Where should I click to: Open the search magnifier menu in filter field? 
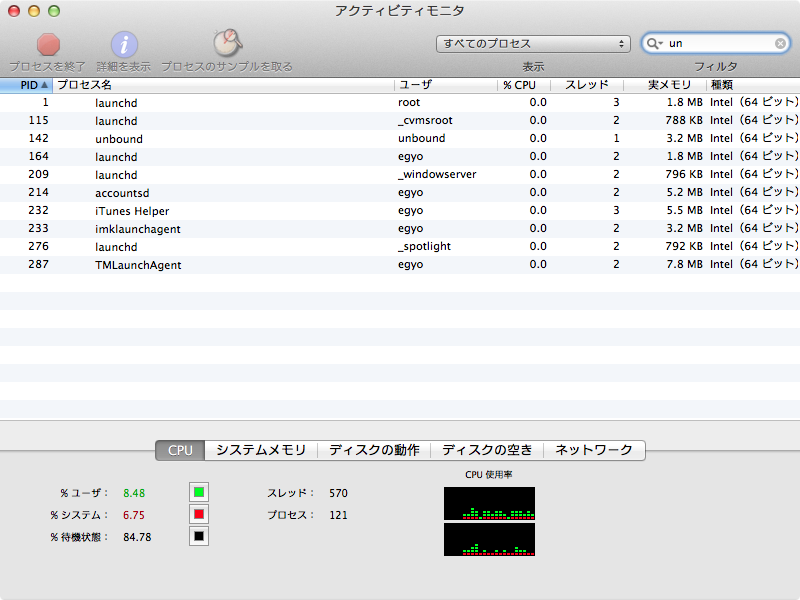click(654, 44)
